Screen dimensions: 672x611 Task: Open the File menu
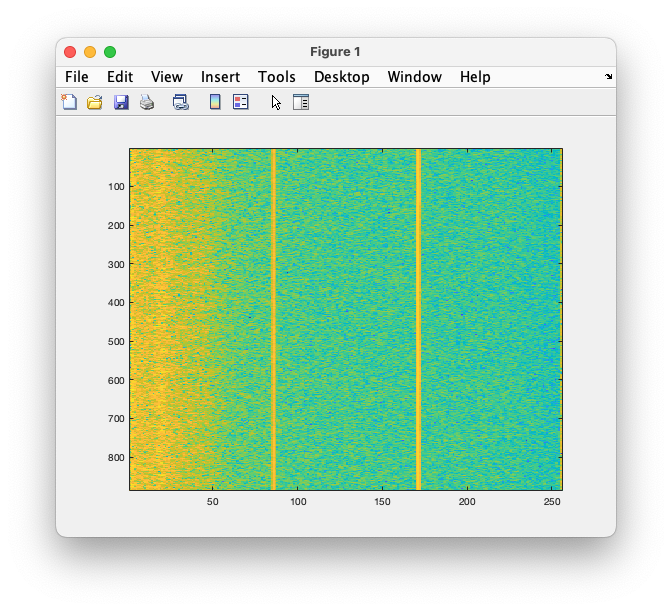click(x=77, y=77)
